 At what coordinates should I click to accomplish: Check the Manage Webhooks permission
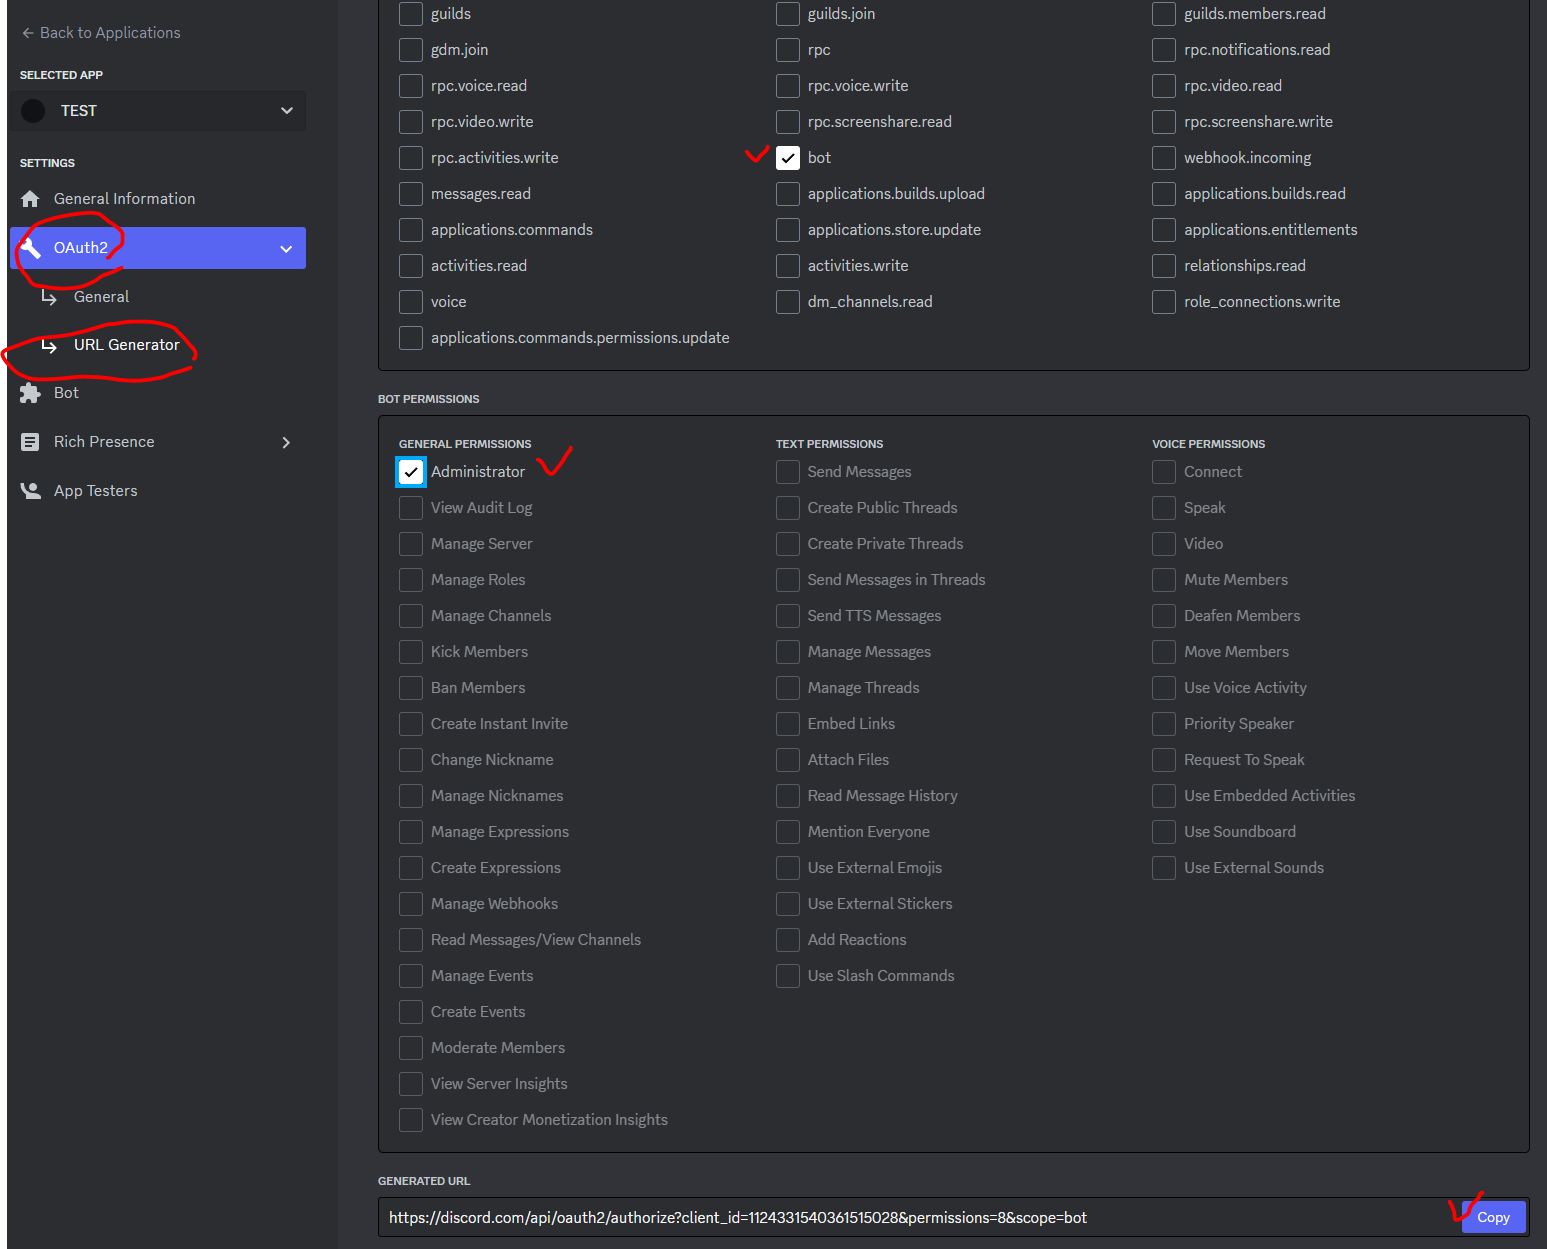[x=411, y=904]
